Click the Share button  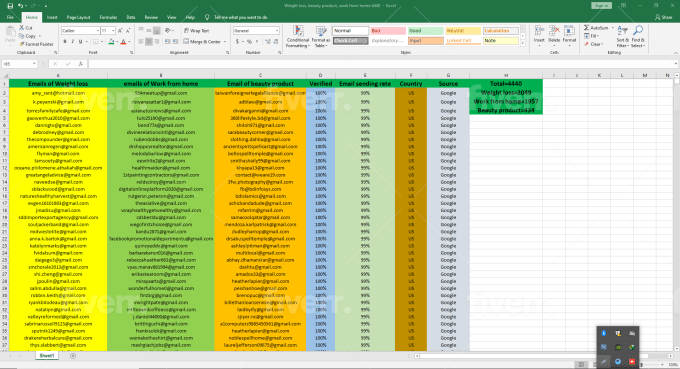click(664, 17)
